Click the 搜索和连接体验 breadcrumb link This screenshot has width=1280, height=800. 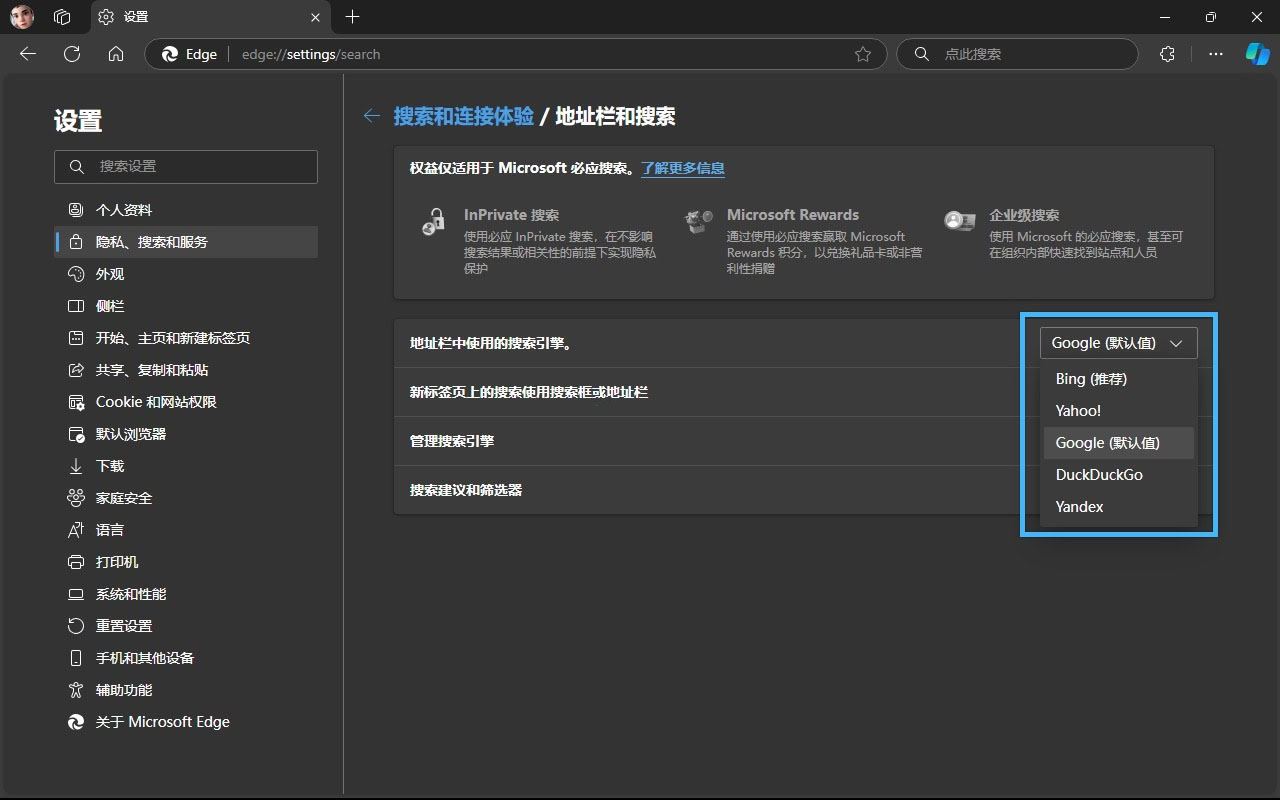[x=463, y=116]
